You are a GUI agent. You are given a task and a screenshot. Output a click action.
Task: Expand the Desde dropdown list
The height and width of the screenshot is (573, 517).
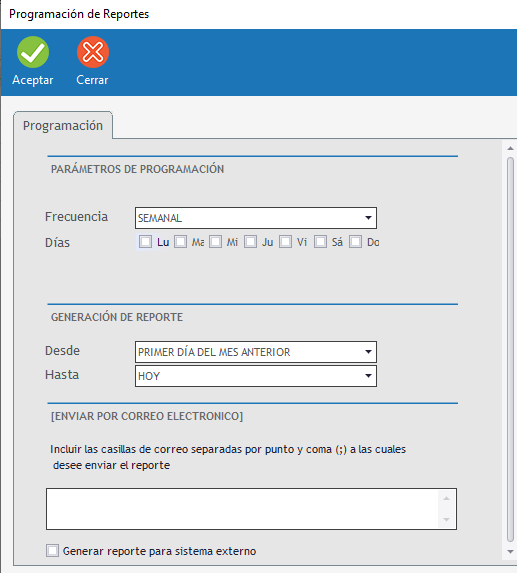(256, 352)
